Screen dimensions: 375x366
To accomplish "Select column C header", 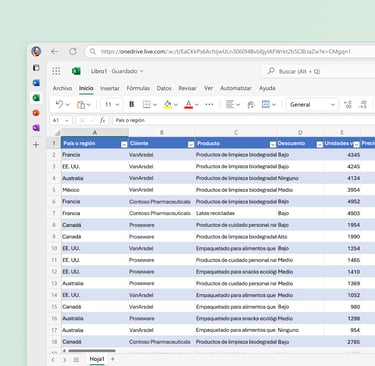I will [236, 133].
